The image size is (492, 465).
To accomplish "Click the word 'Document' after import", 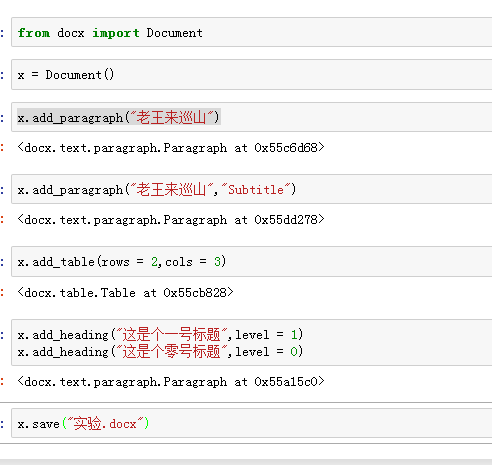I will (x=174, y=33).
